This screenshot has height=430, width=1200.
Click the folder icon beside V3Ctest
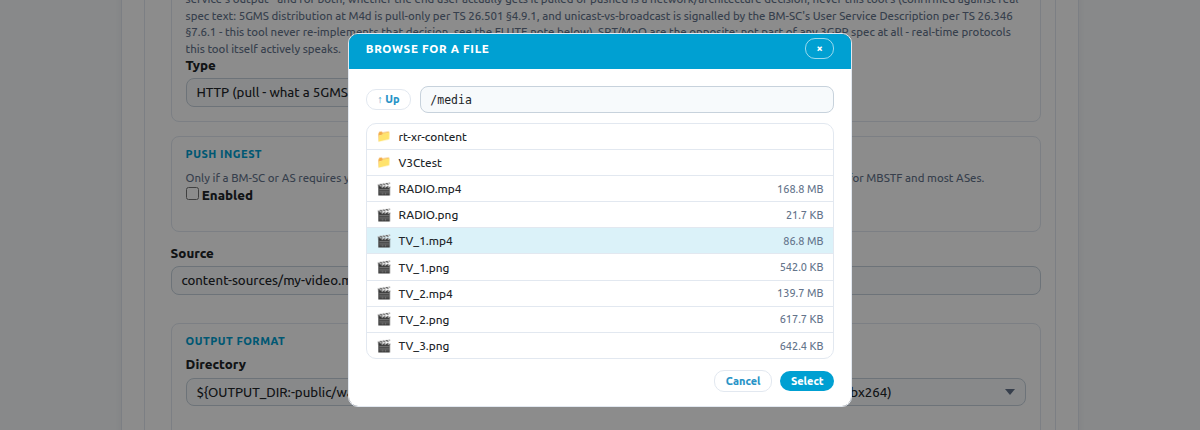click(383, 163)
